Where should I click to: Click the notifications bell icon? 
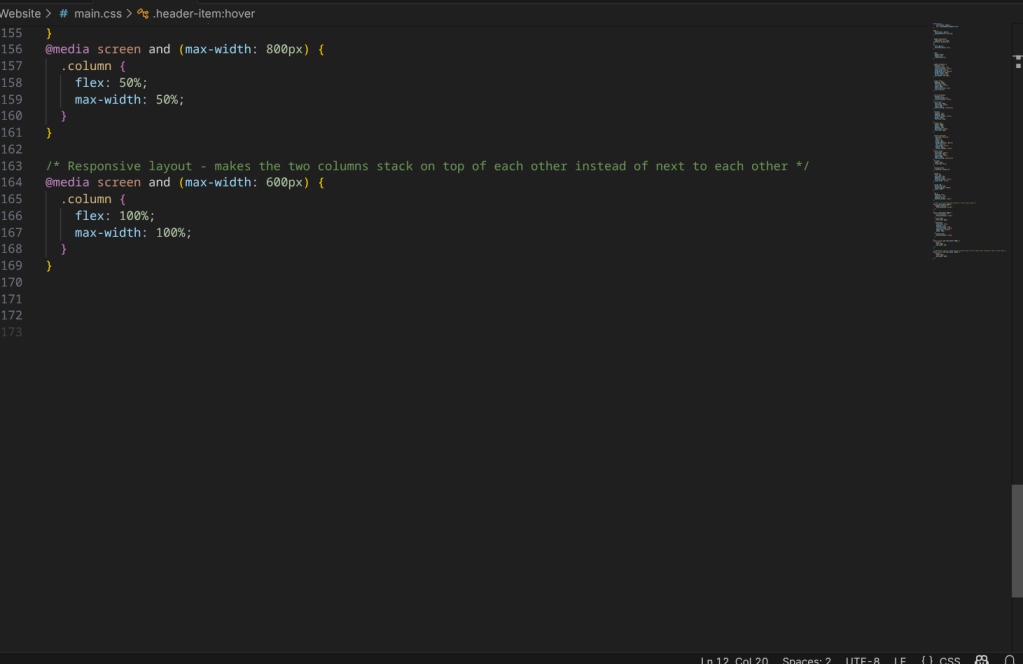pyautogui.click(x=1009, y=660)
